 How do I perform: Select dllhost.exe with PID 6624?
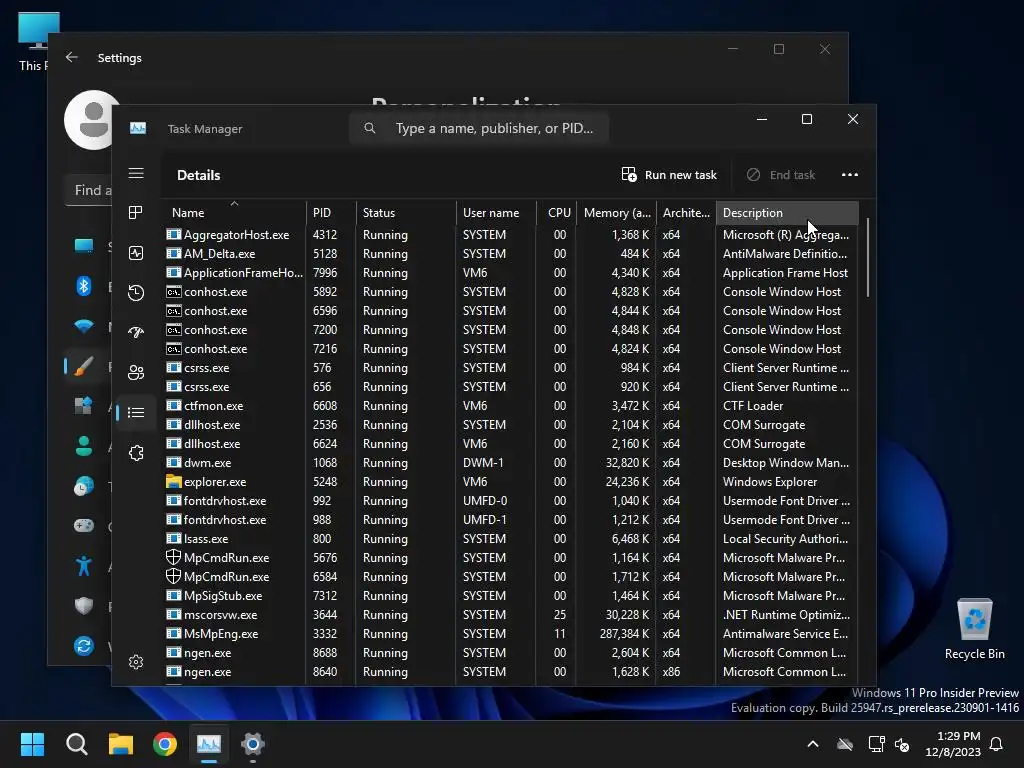tap(511, 443)
